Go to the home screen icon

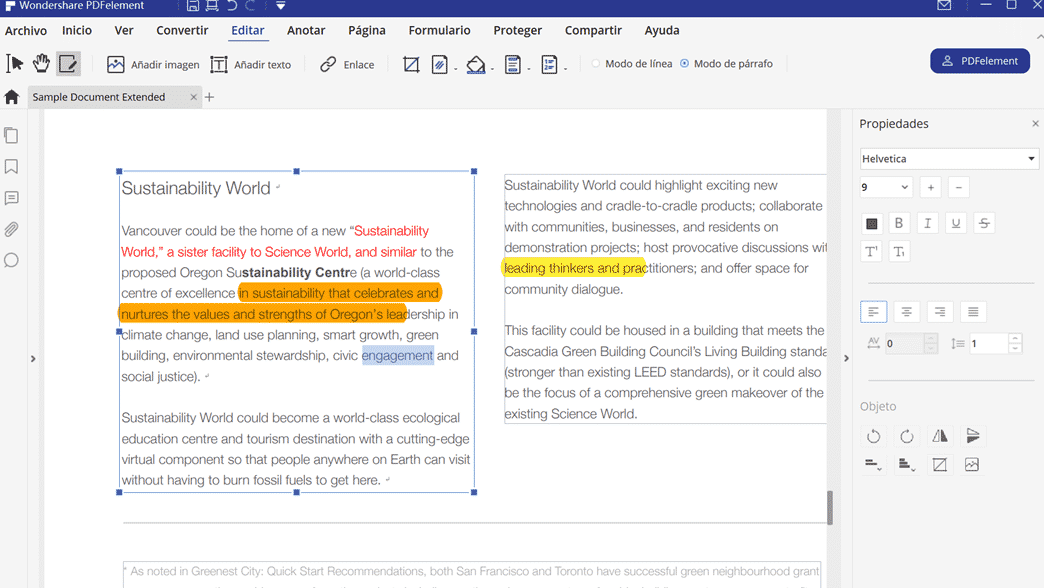pos(12,97)
